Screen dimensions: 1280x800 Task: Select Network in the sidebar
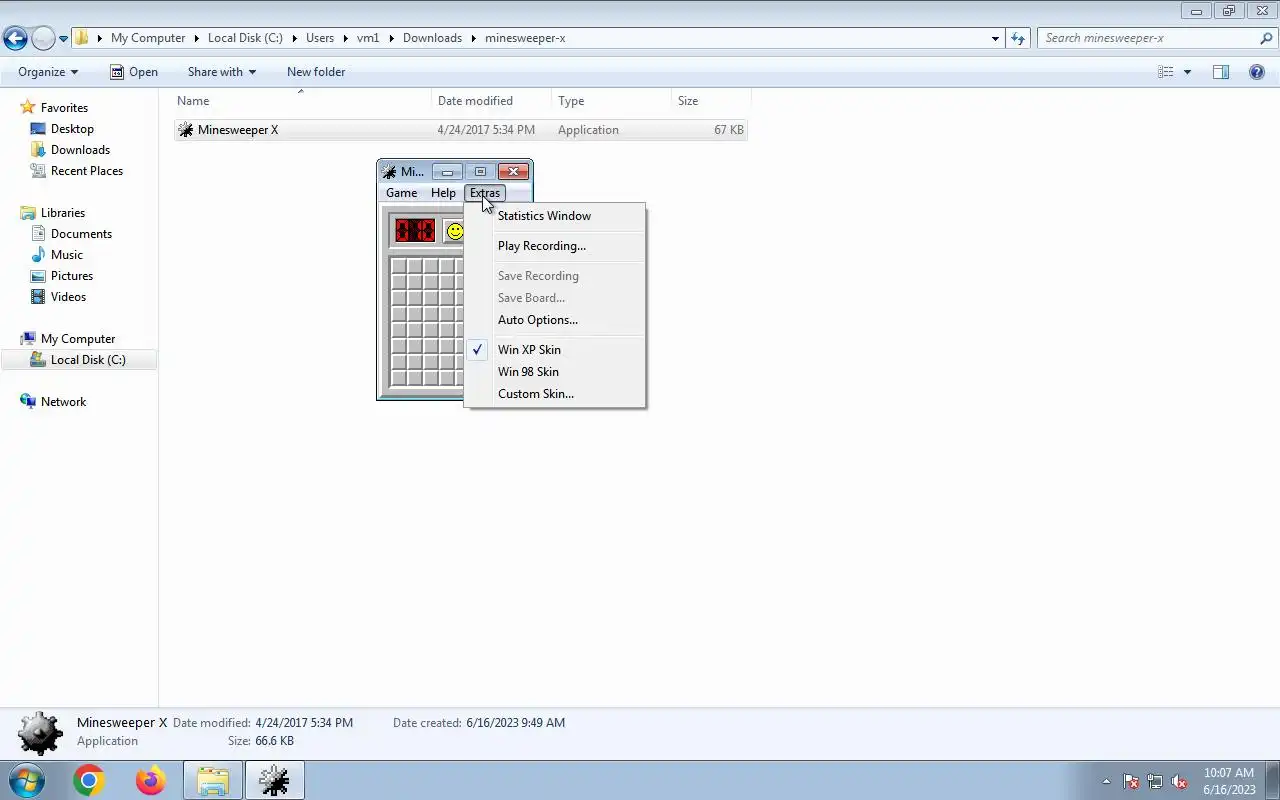click(63, 402)
